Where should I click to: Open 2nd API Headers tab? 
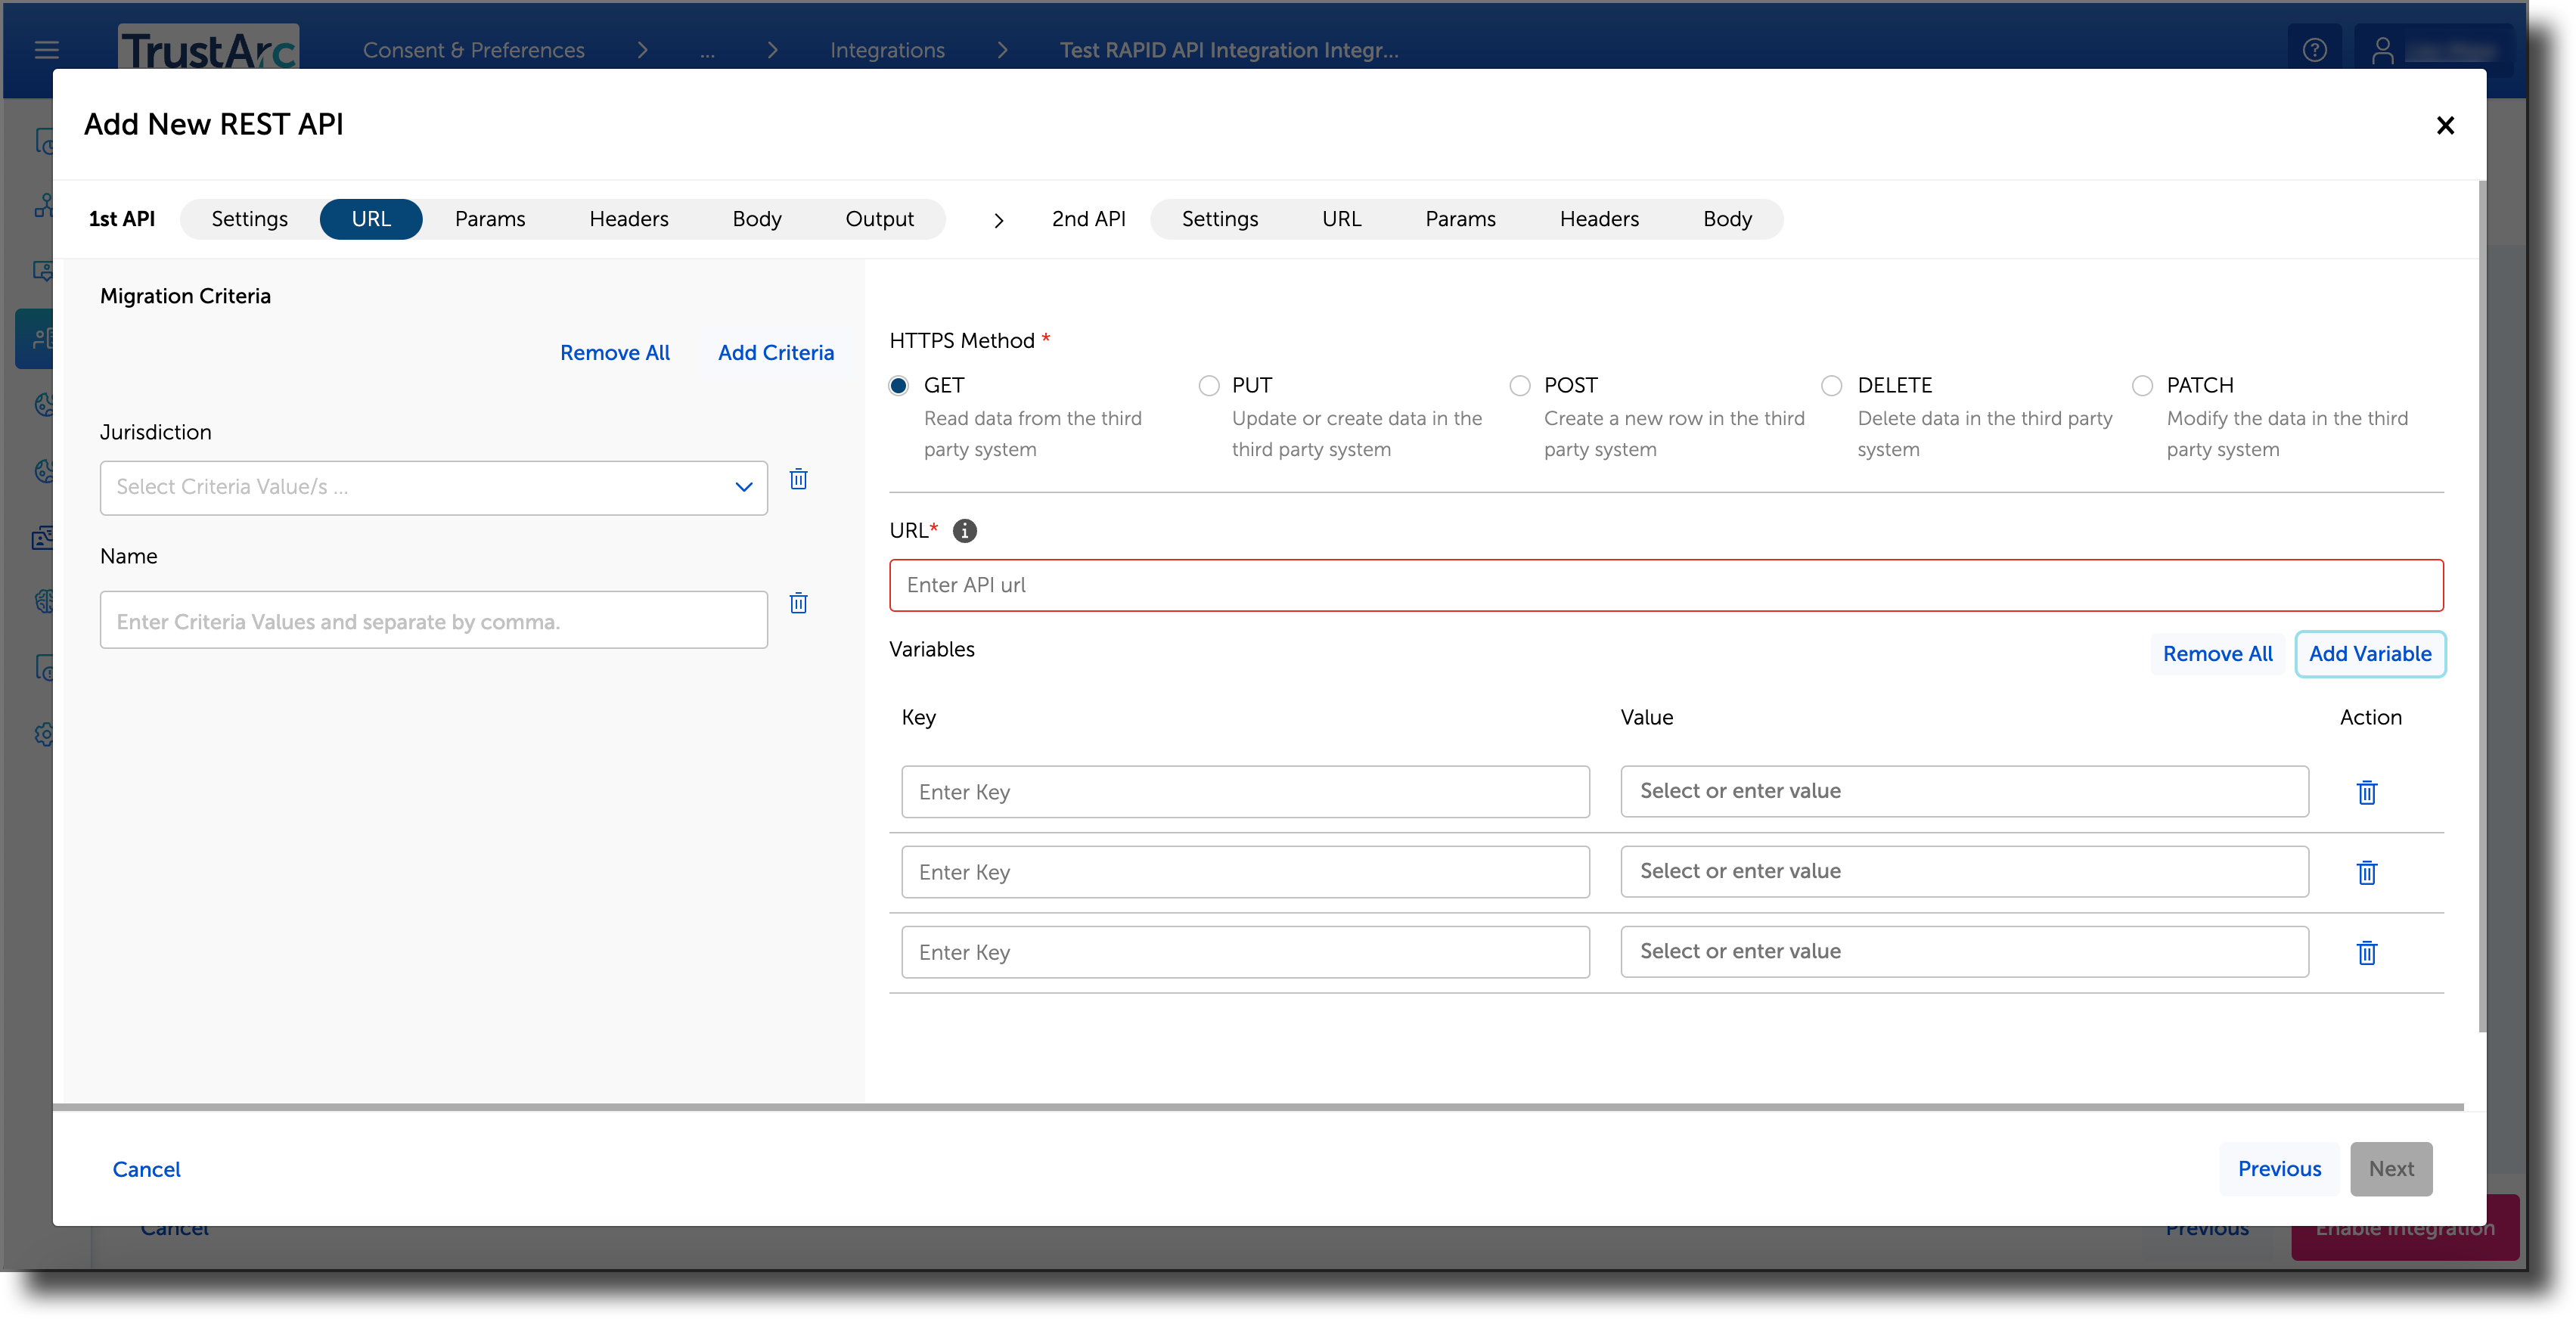(1599, 219)
